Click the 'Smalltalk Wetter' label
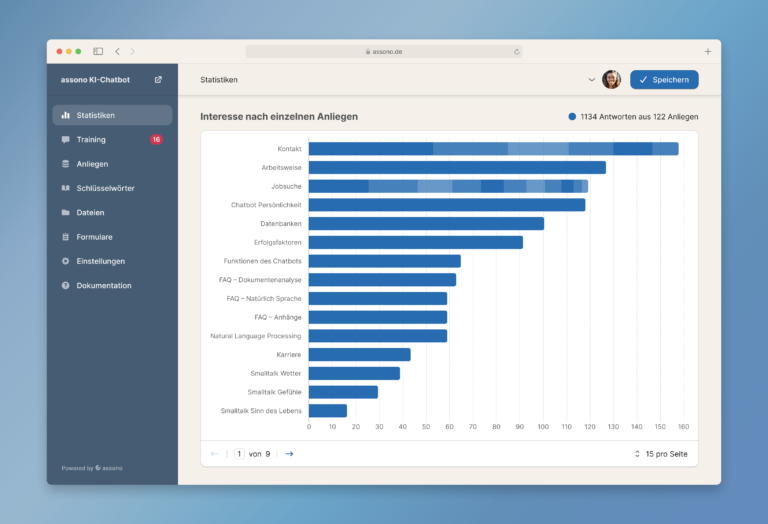This screenshot has height=524, width=768. pos(276,373)
